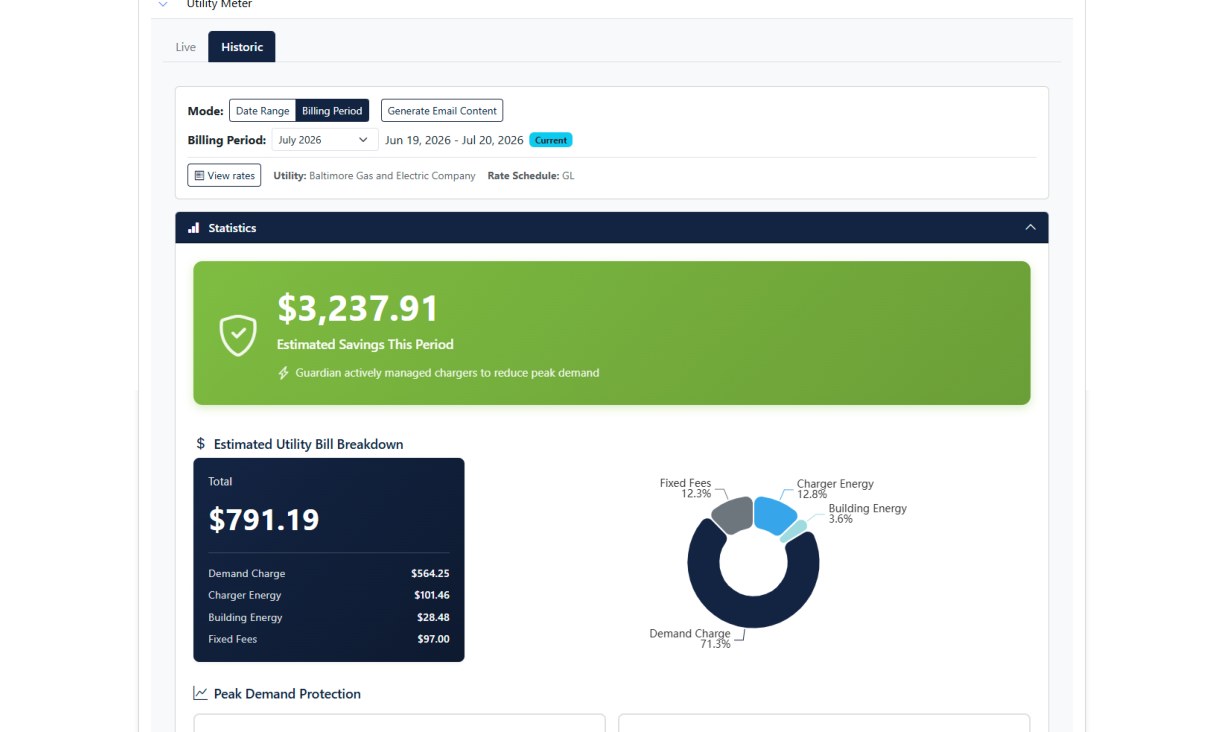Click the $3,237.91 estimated savings amount
The width and height of the screenshot is (1224, 732).
(x=358, y=308)
